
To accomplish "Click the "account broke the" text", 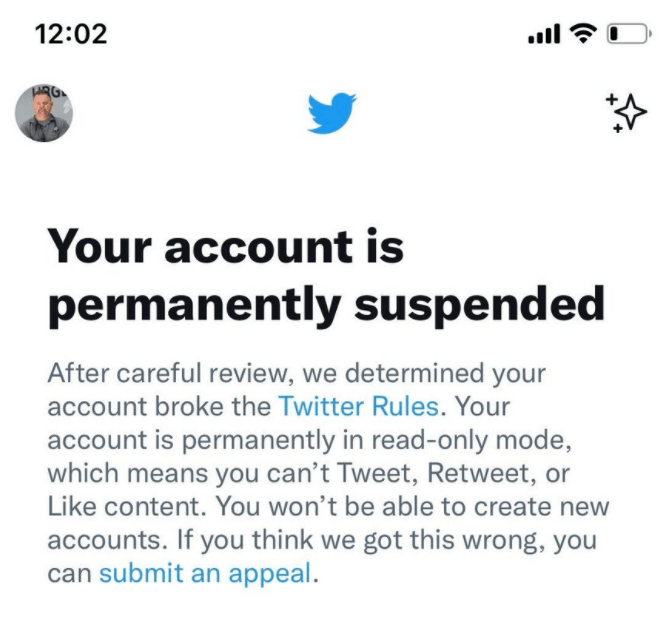I will [x=159, y=407].
